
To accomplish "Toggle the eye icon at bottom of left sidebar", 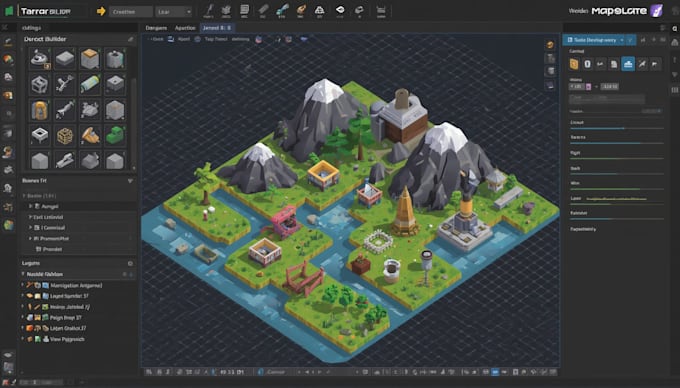I will pos(8,355).
